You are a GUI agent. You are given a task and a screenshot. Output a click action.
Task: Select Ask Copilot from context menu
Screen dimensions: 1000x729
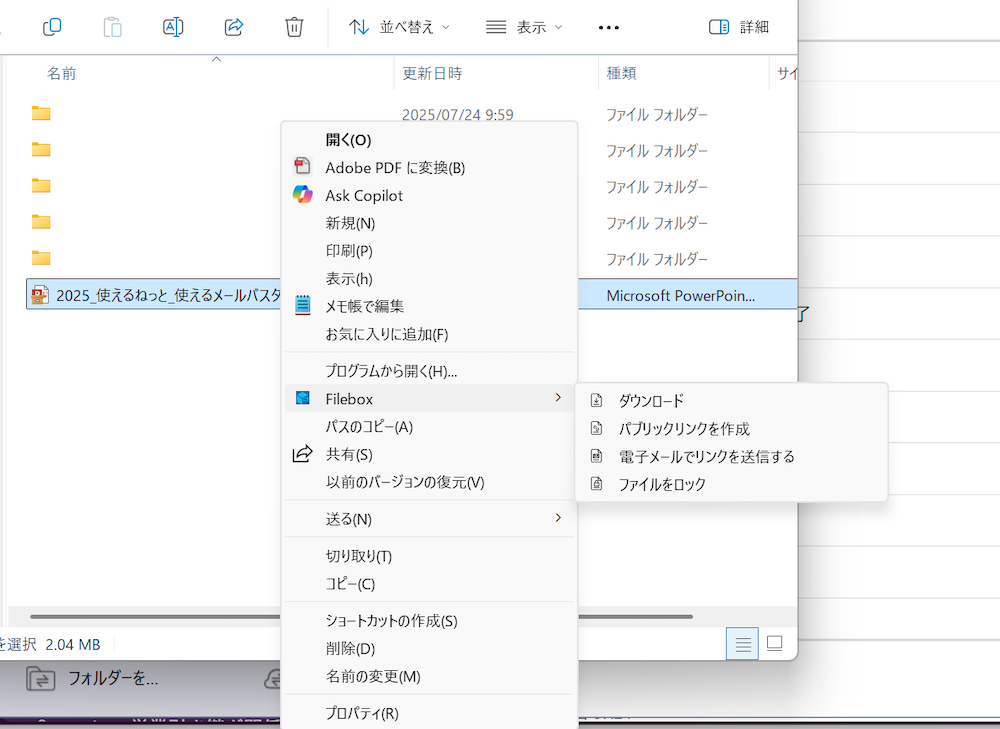tap(364, 195)
